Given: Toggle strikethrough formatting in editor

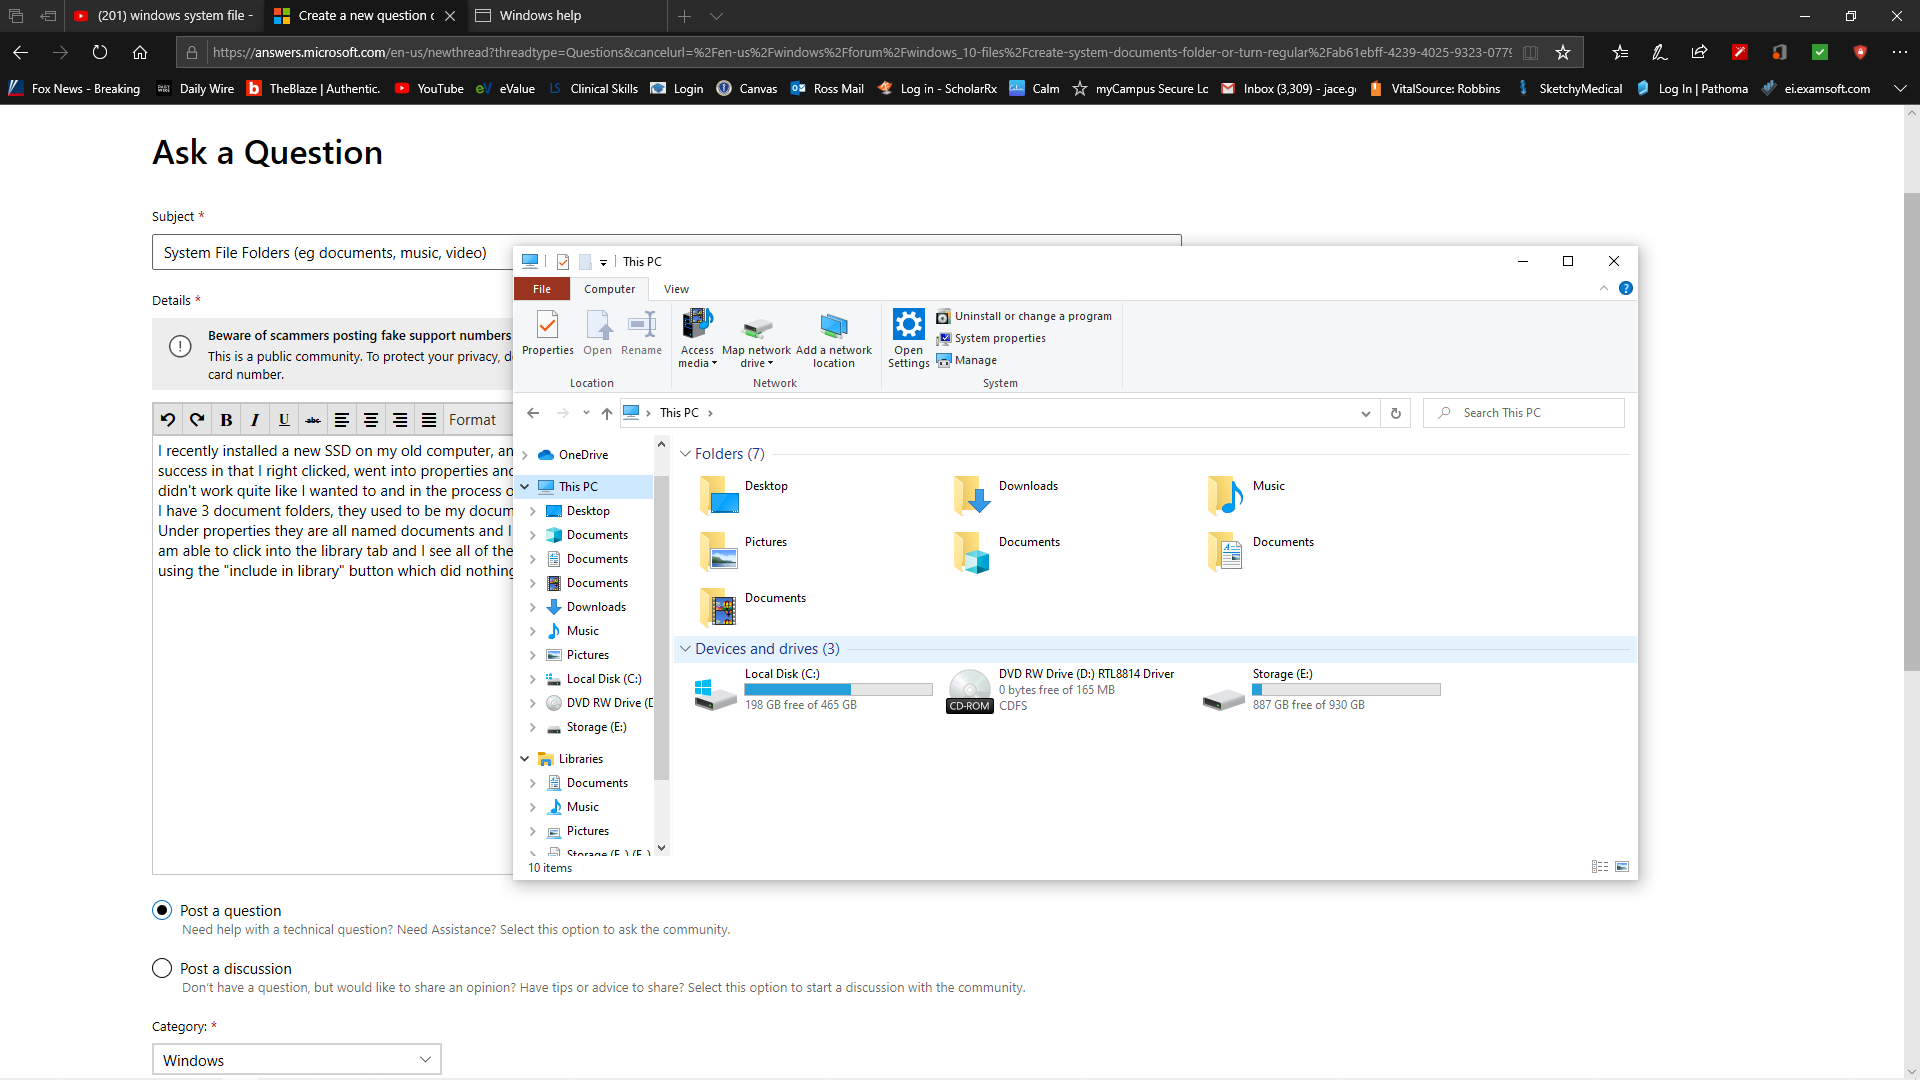Looking at the screenshot, I should pos(313,420).
